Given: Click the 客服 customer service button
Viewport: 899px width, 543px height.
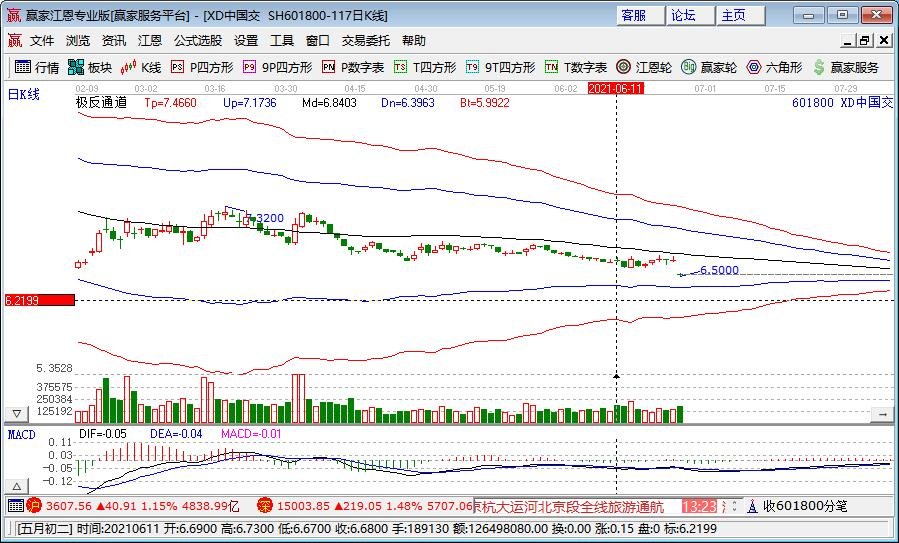Looking at the screenshot, I should click(x=641, y=15).
